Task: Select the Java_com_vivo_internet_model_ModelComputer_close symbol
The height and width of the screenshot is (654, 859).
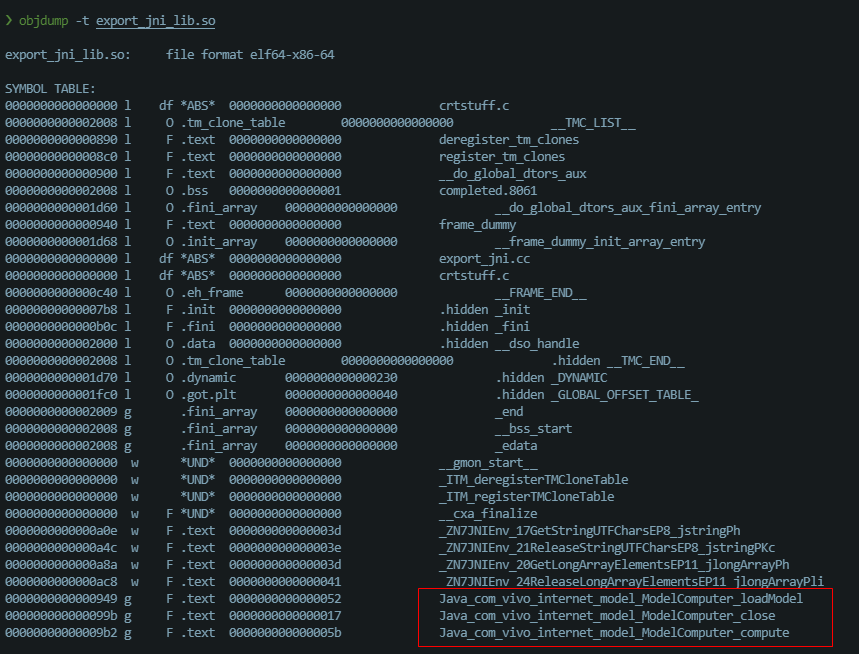Action: pos(606,615)
